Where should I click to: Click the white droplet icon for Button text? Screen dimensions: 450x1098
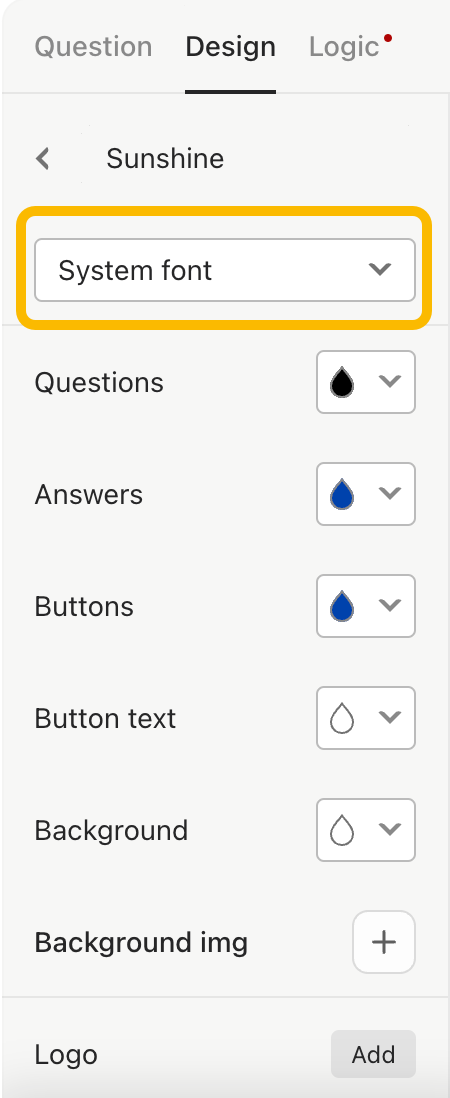click(x=342, y=718)
